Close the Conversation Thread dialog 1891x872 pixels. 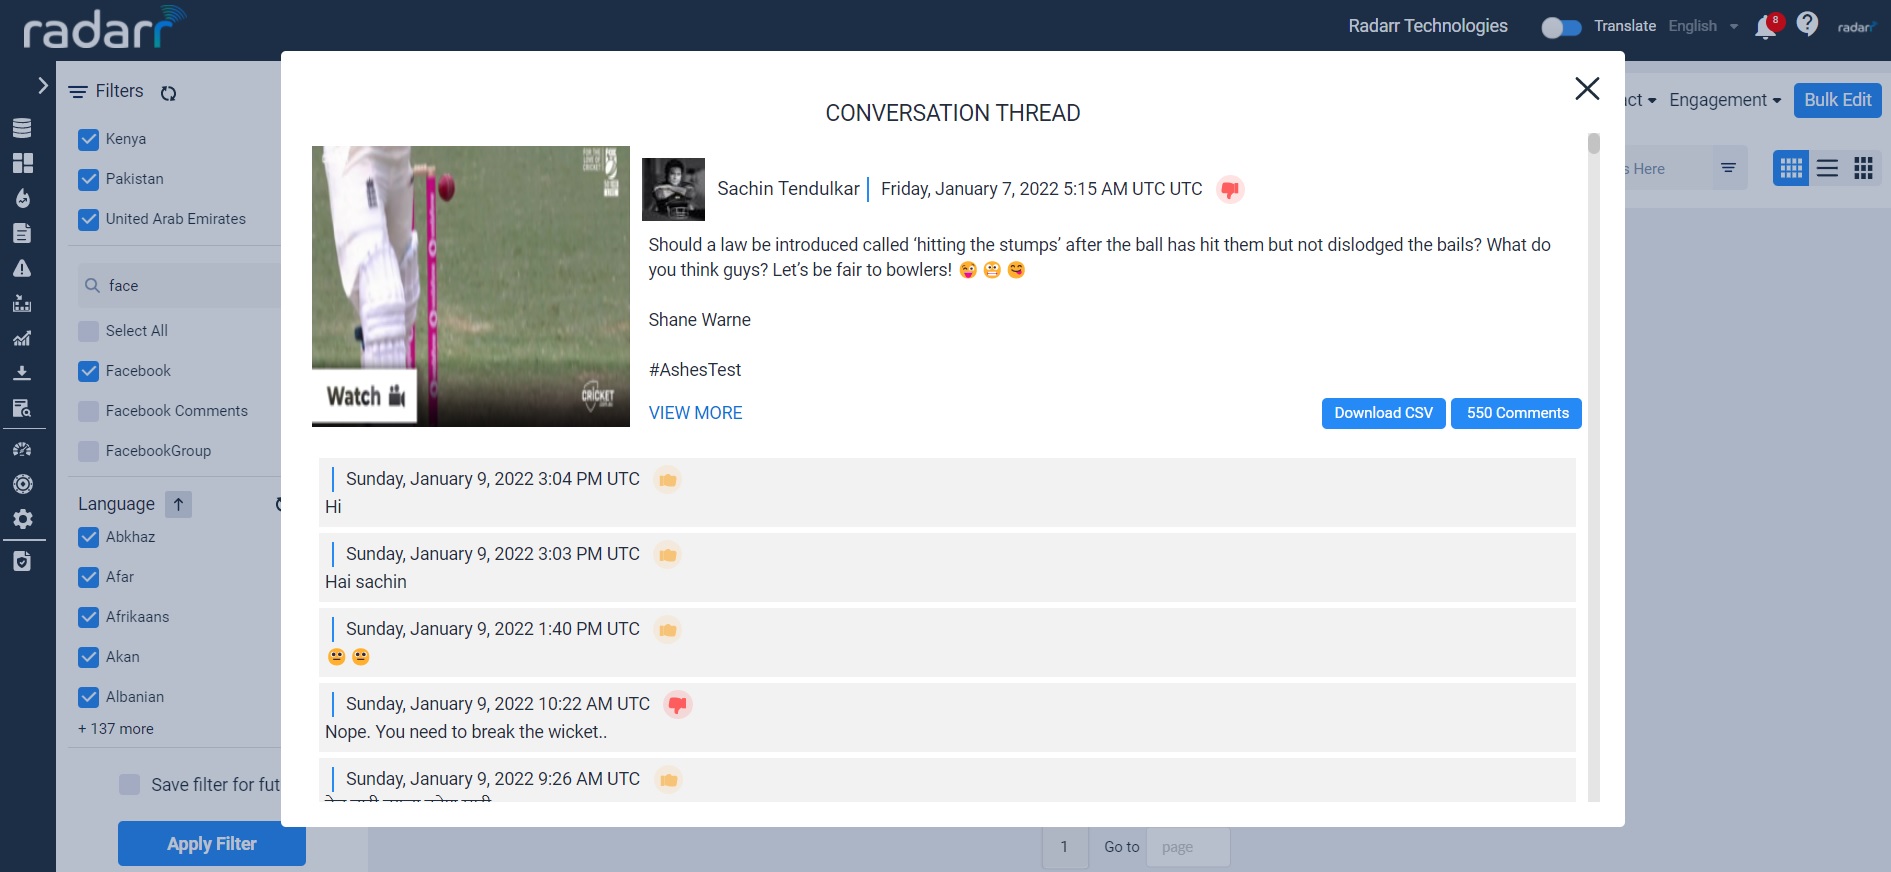1587,88
